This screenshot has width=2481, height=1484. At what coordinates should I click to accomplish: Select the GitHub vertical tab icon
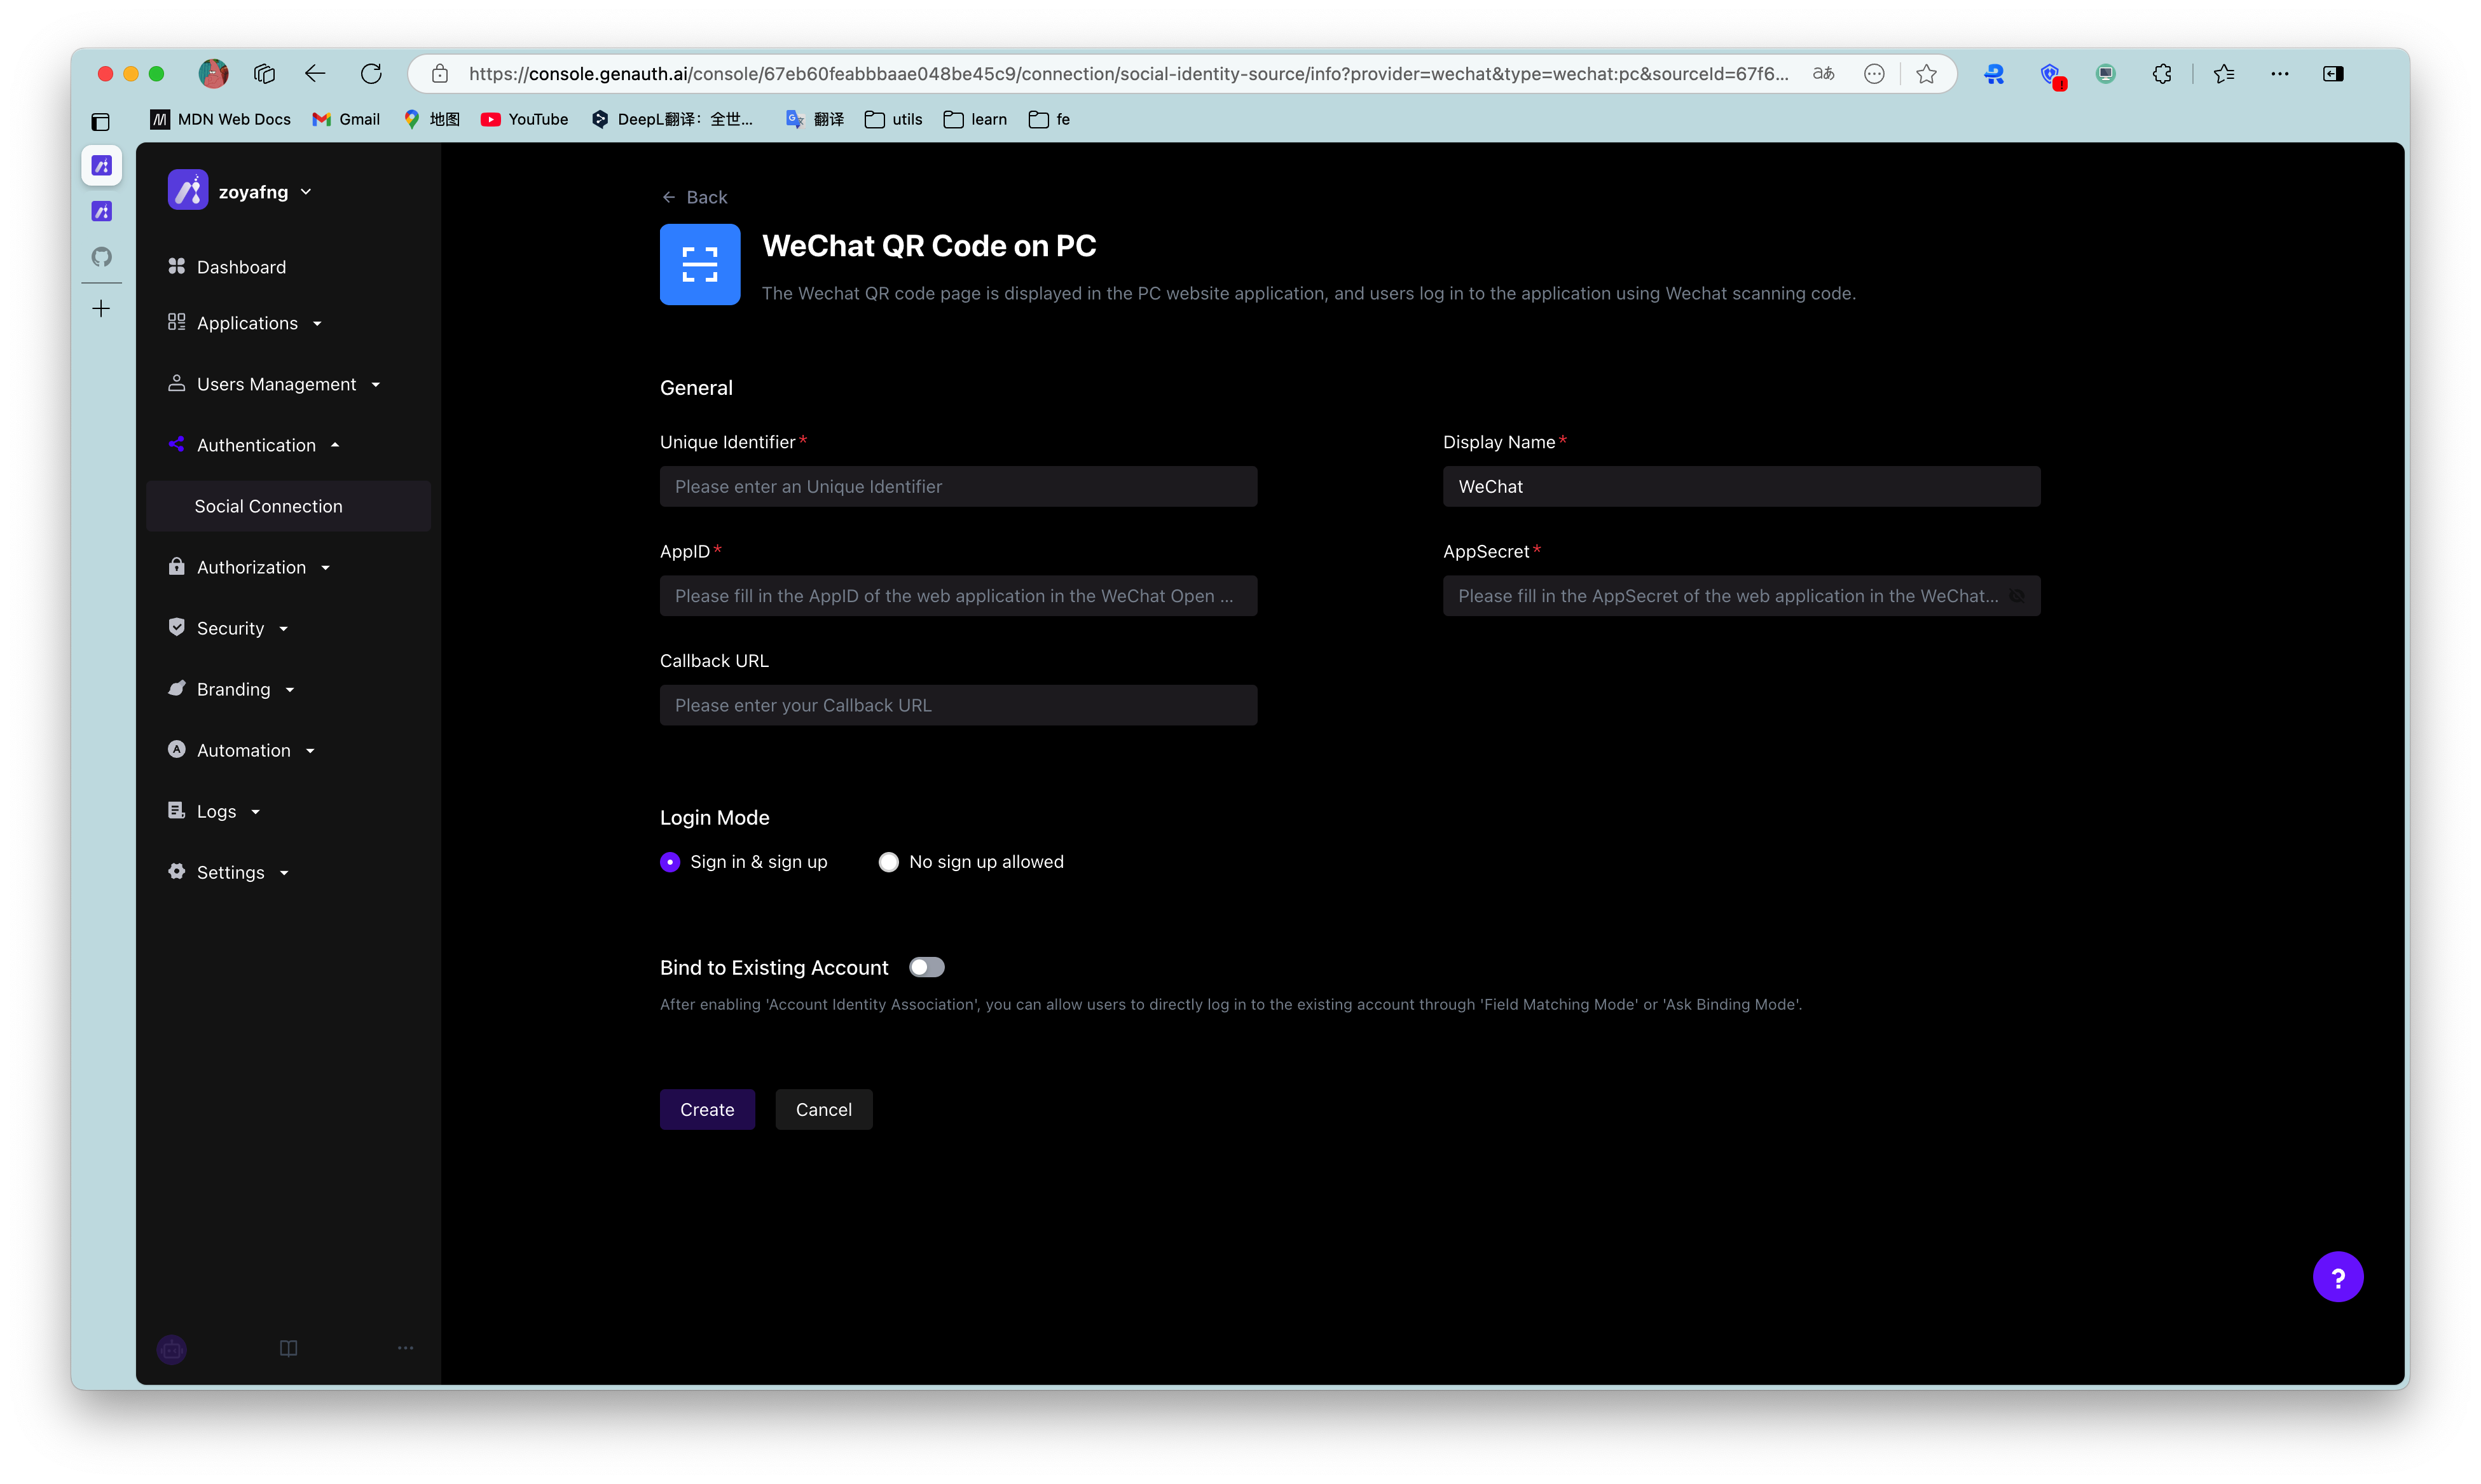(101, 257)
